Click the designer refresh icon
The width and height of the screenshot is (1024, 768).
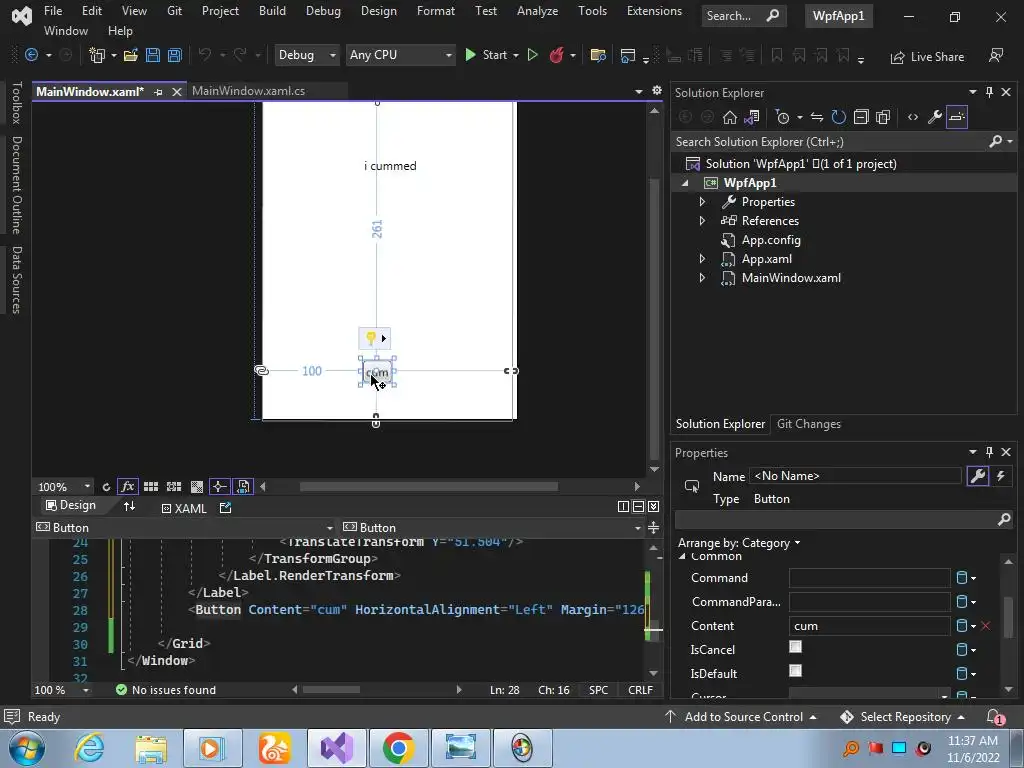click(x=106, y=487)
